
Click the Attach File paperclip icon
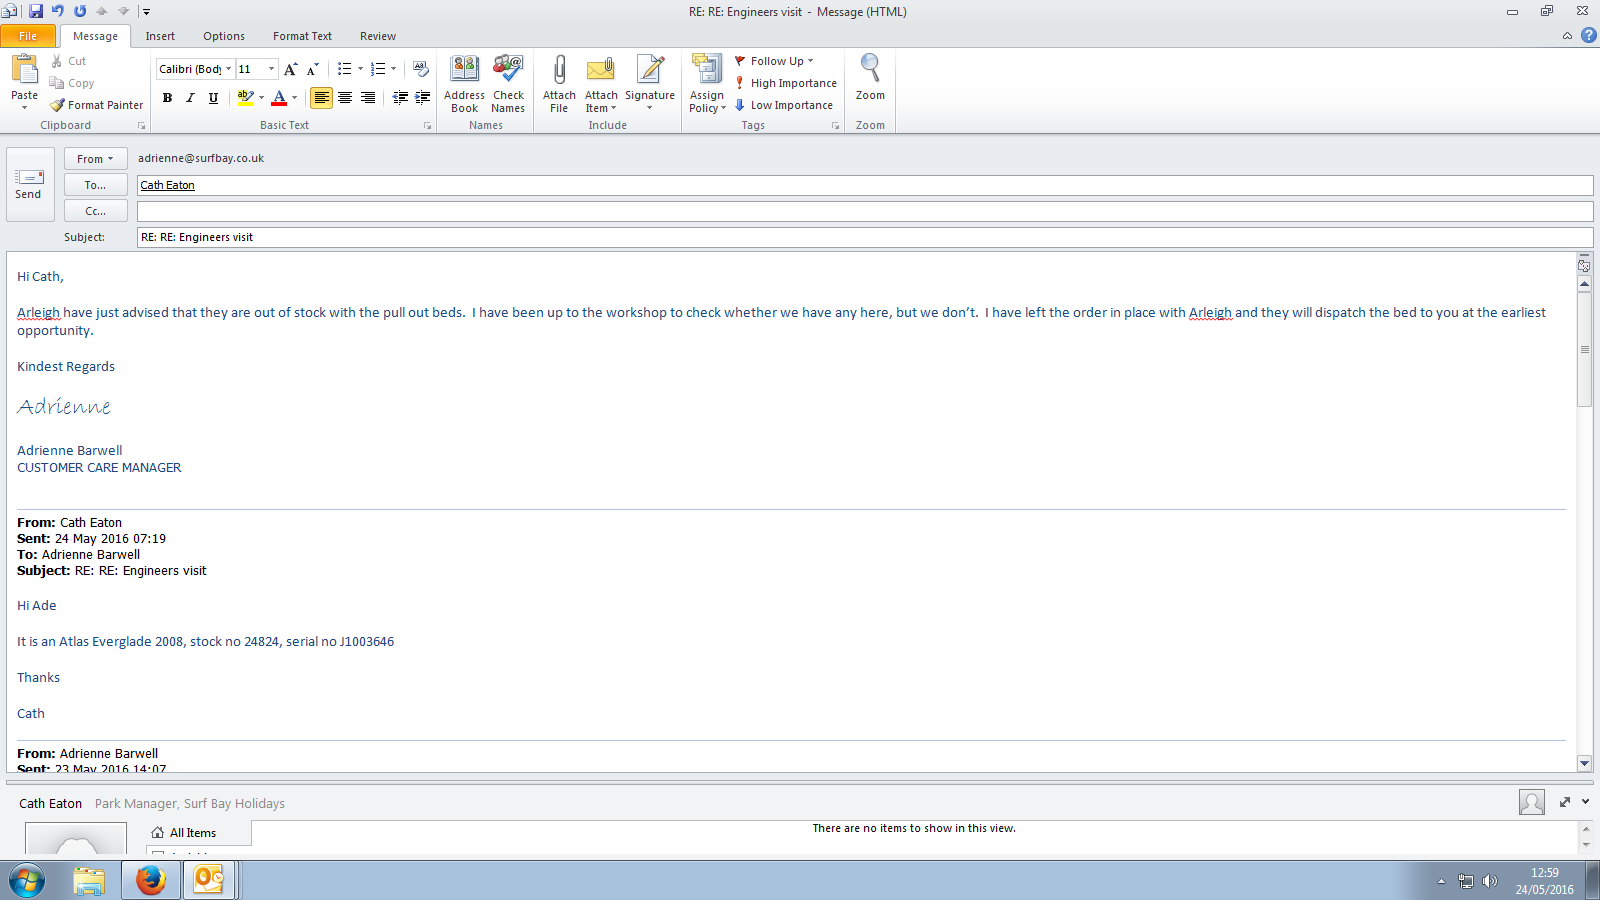559,72
